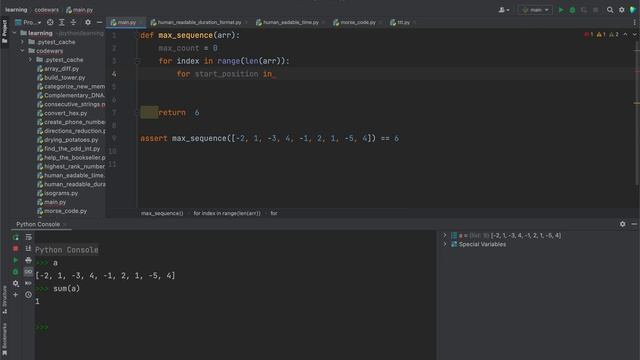The height and width of the screenshot is (360, 640).
Task: Open the JetBrains Toolbox shield icon
Action: pyautogui.click(x=633, y=10)
